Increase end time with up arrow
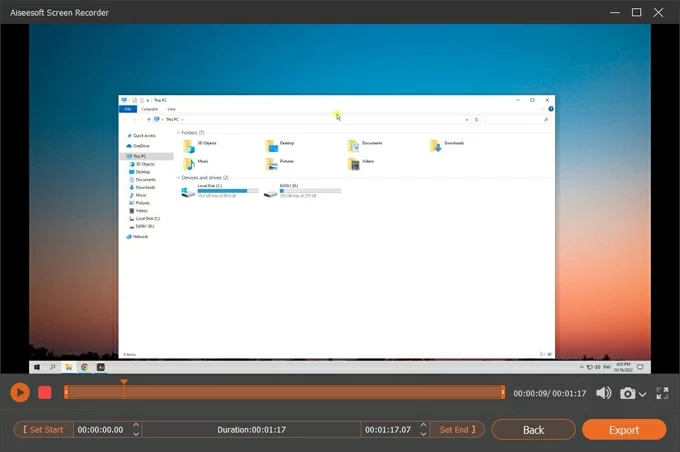This screenshot has height=452, width=680. 424,425
